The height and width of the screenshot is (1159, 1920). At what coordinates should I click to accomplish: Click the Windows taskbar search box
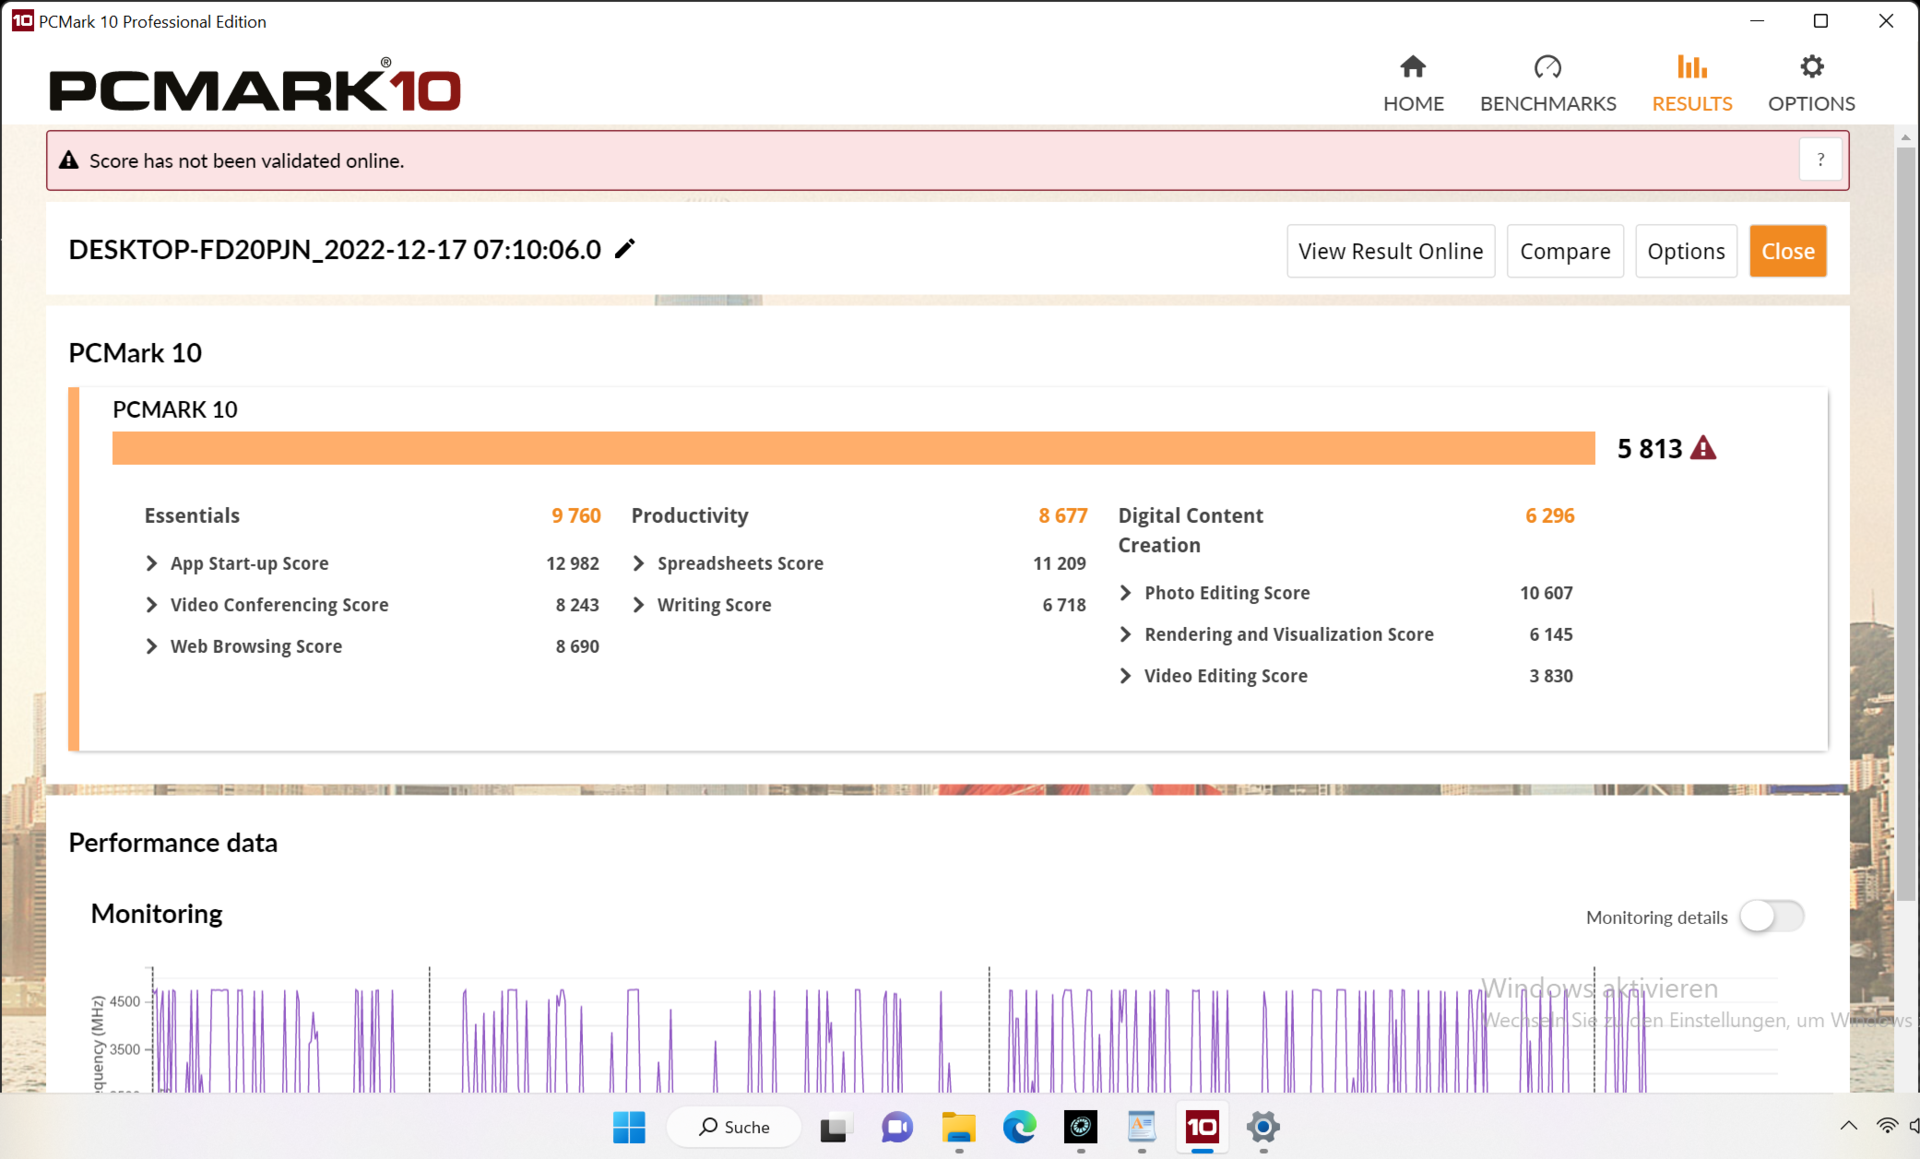click(x=734, y=1127)
